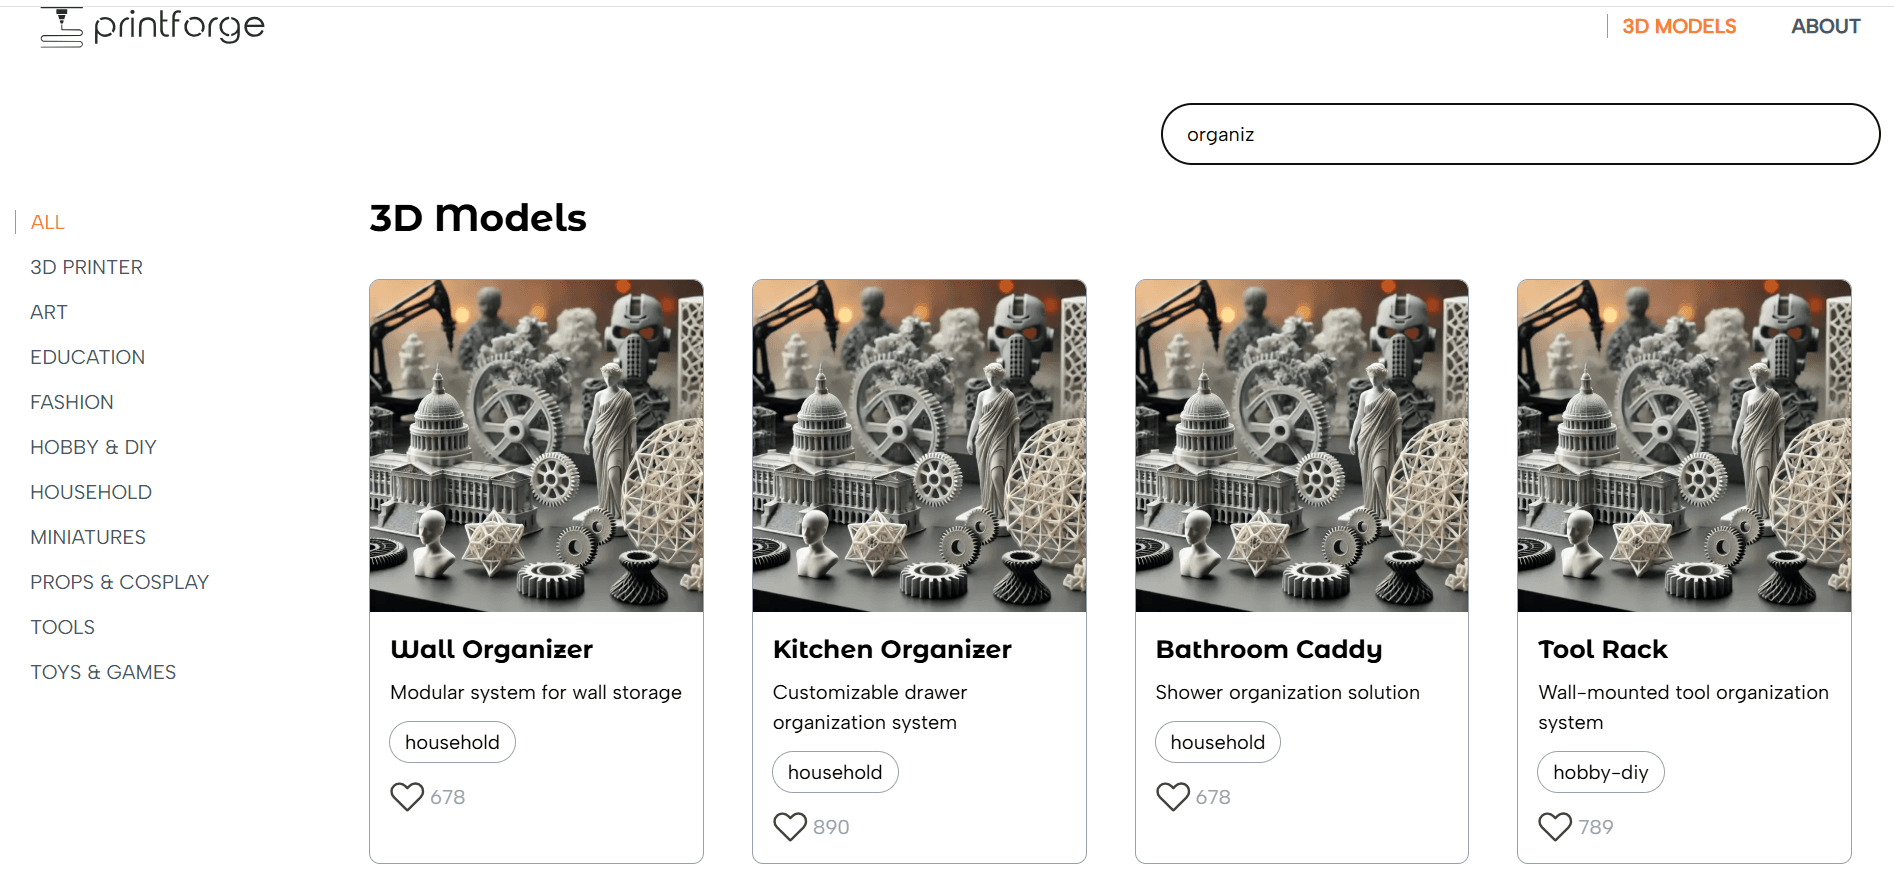Open the Bathroom Caddy title link

pyautogui.click(x=1268, y=649)
